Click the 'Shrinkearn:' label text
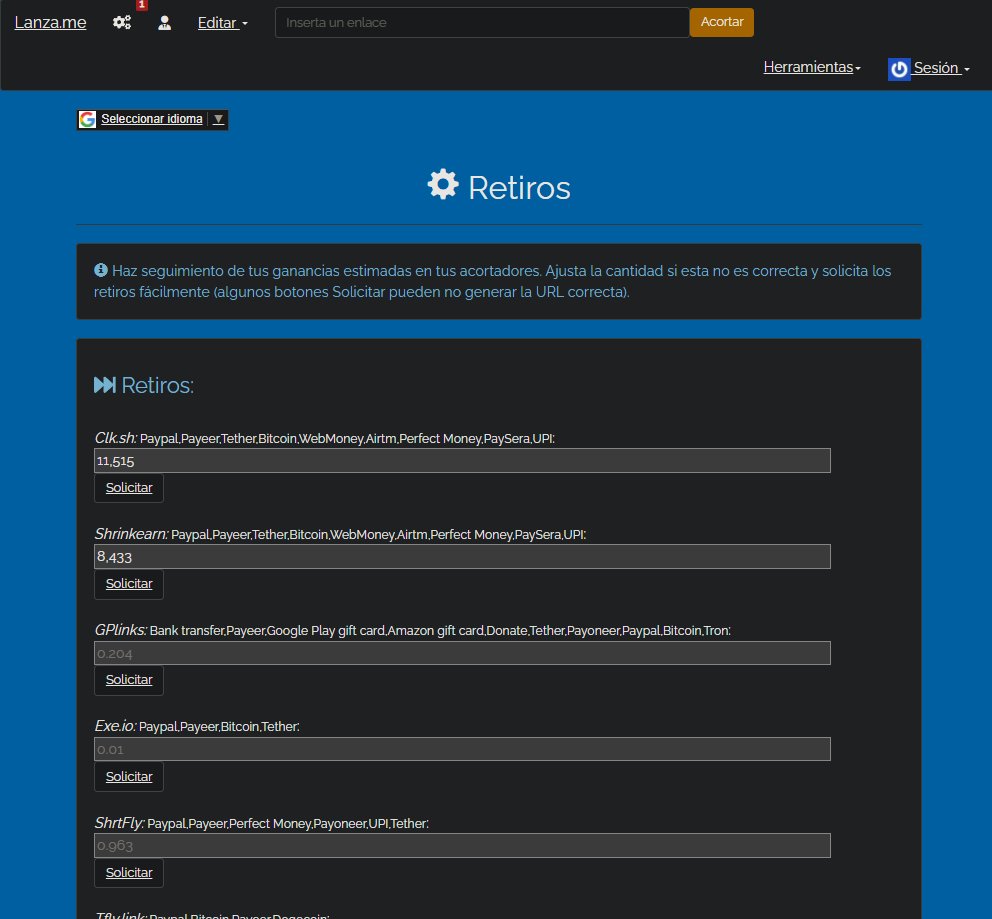 coord(132,534)
